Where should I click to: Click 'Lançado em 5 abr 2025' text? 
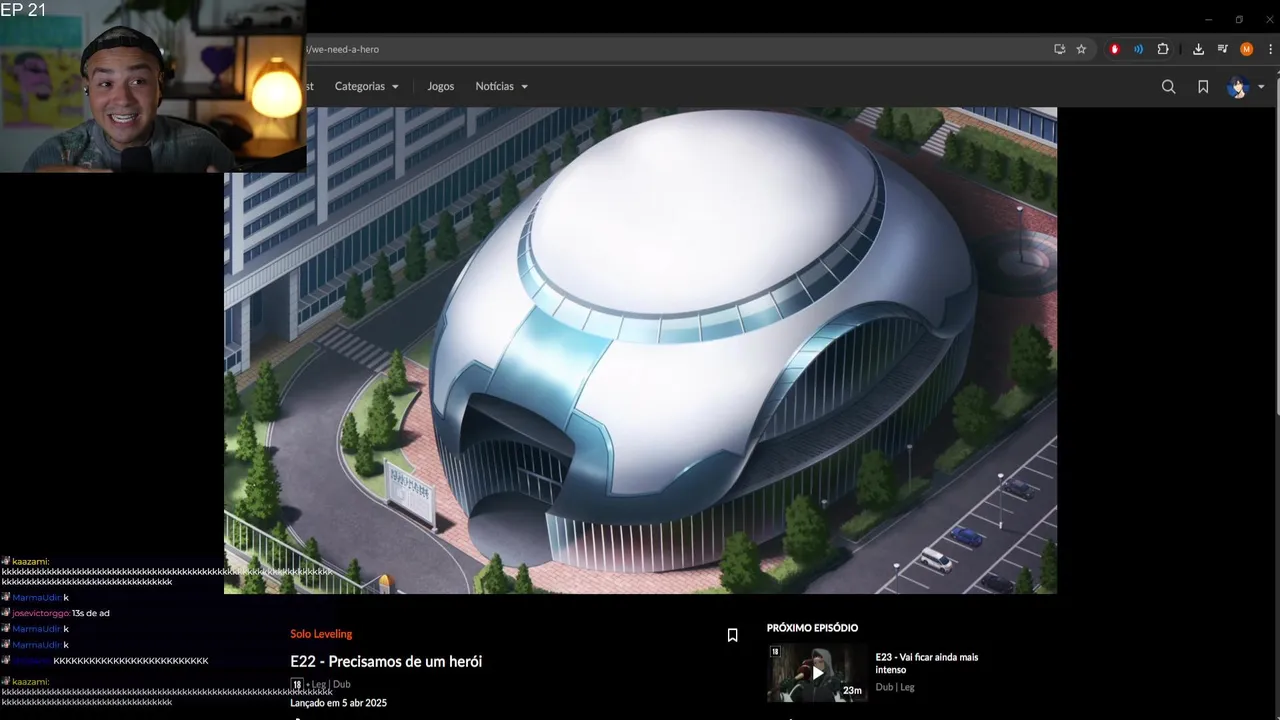(338, 703)
